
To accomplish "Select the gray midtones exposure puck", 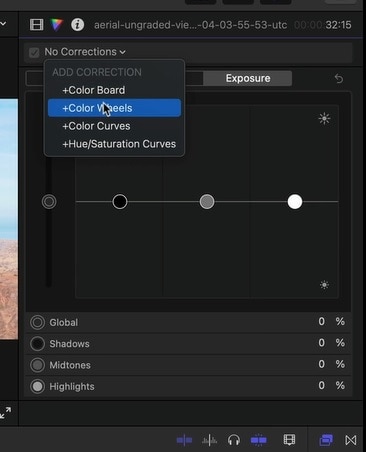I will coord(207,202).
